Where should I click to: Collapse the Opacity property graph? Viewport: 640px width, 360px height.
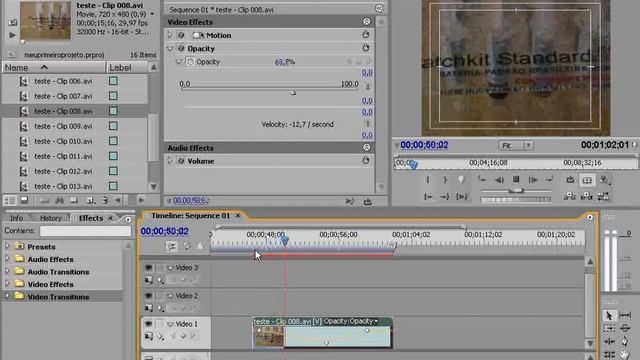[179, 62]
